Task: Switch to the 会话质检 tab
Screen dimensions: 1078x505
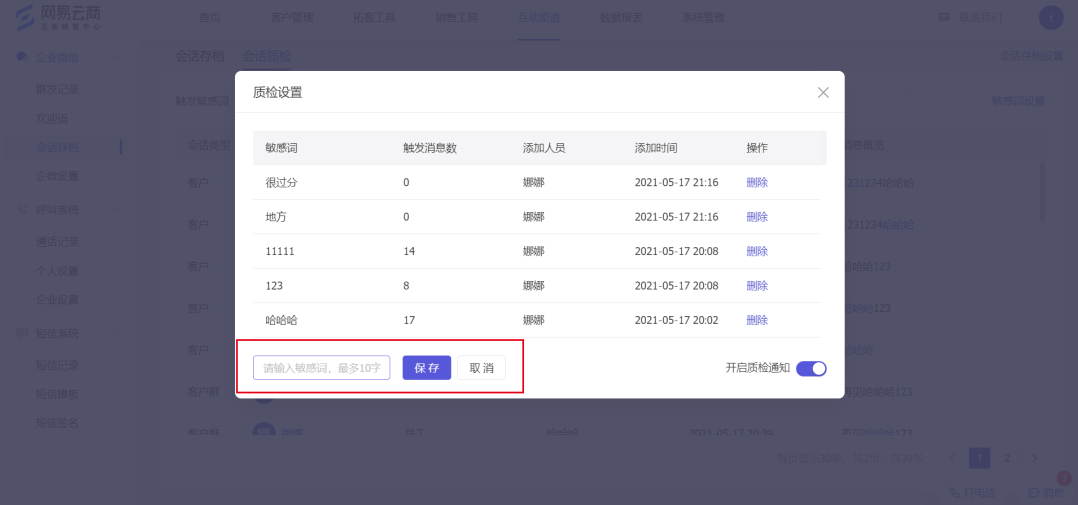Action: pos(267,56)
